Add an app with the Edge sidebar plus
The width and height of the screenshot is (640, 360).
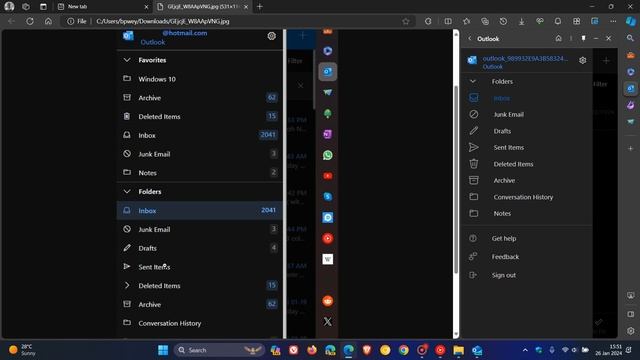(631, 149)
